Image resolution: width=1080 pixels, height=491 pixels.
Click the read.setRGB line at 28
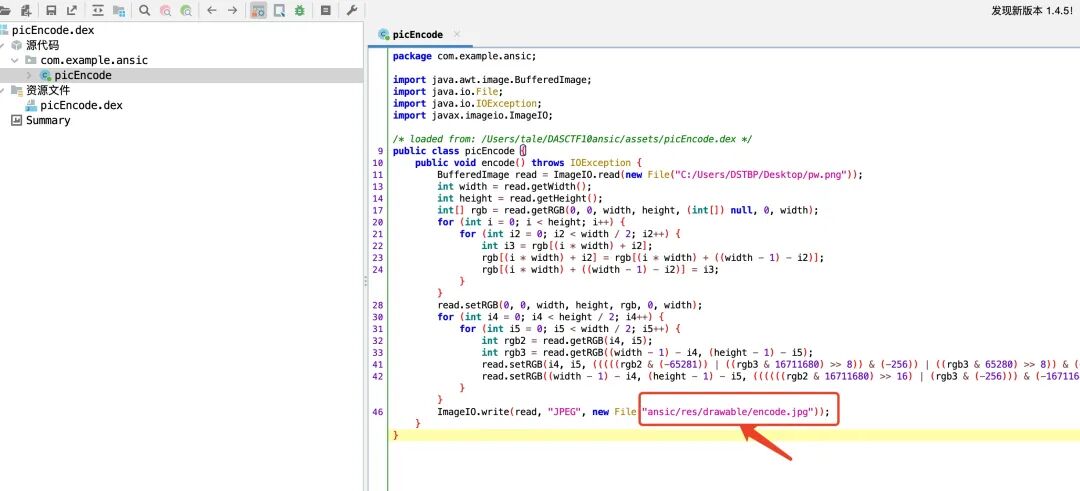coord(570,304)
